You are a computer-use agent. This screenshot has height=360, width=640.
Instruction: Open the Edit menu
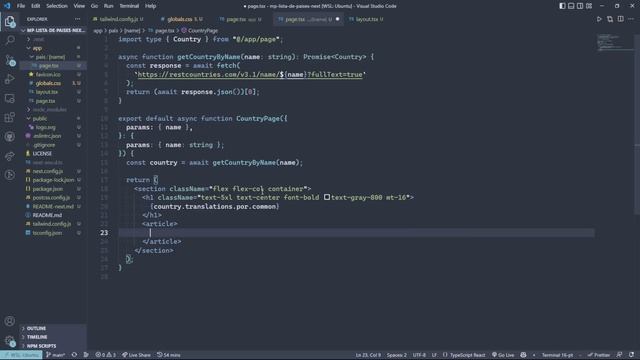click(x=36, y=6)
